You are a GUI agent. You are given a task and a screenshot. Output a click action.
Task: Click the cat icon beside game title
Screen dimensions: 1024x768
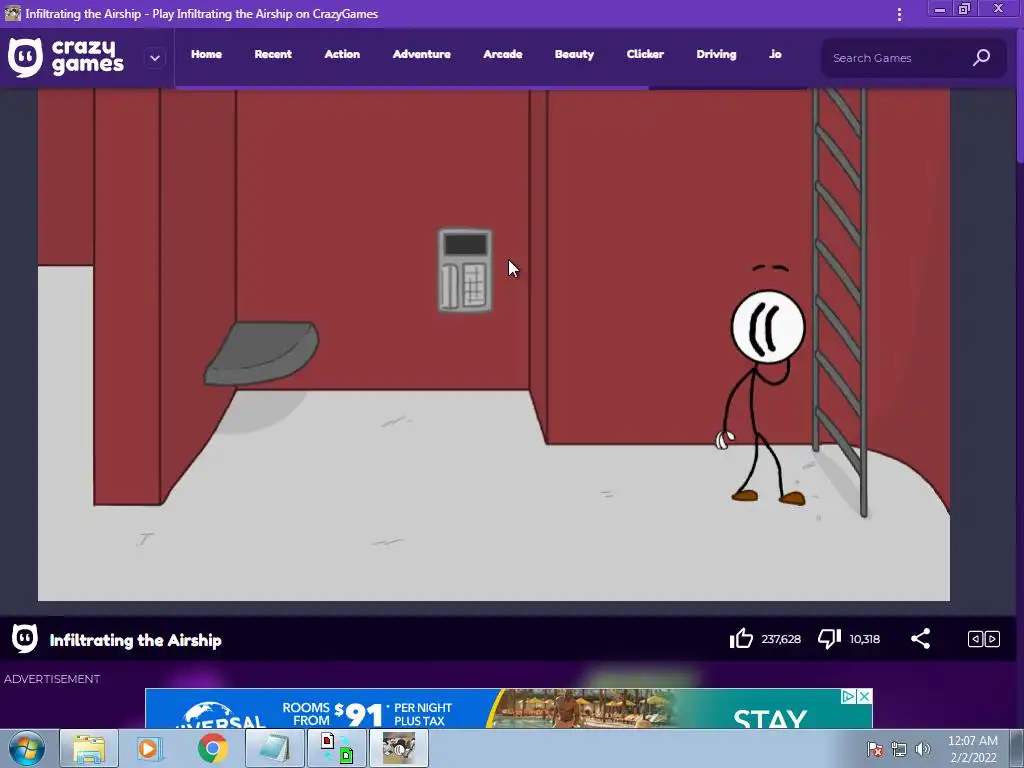click(x=25, y=639)
